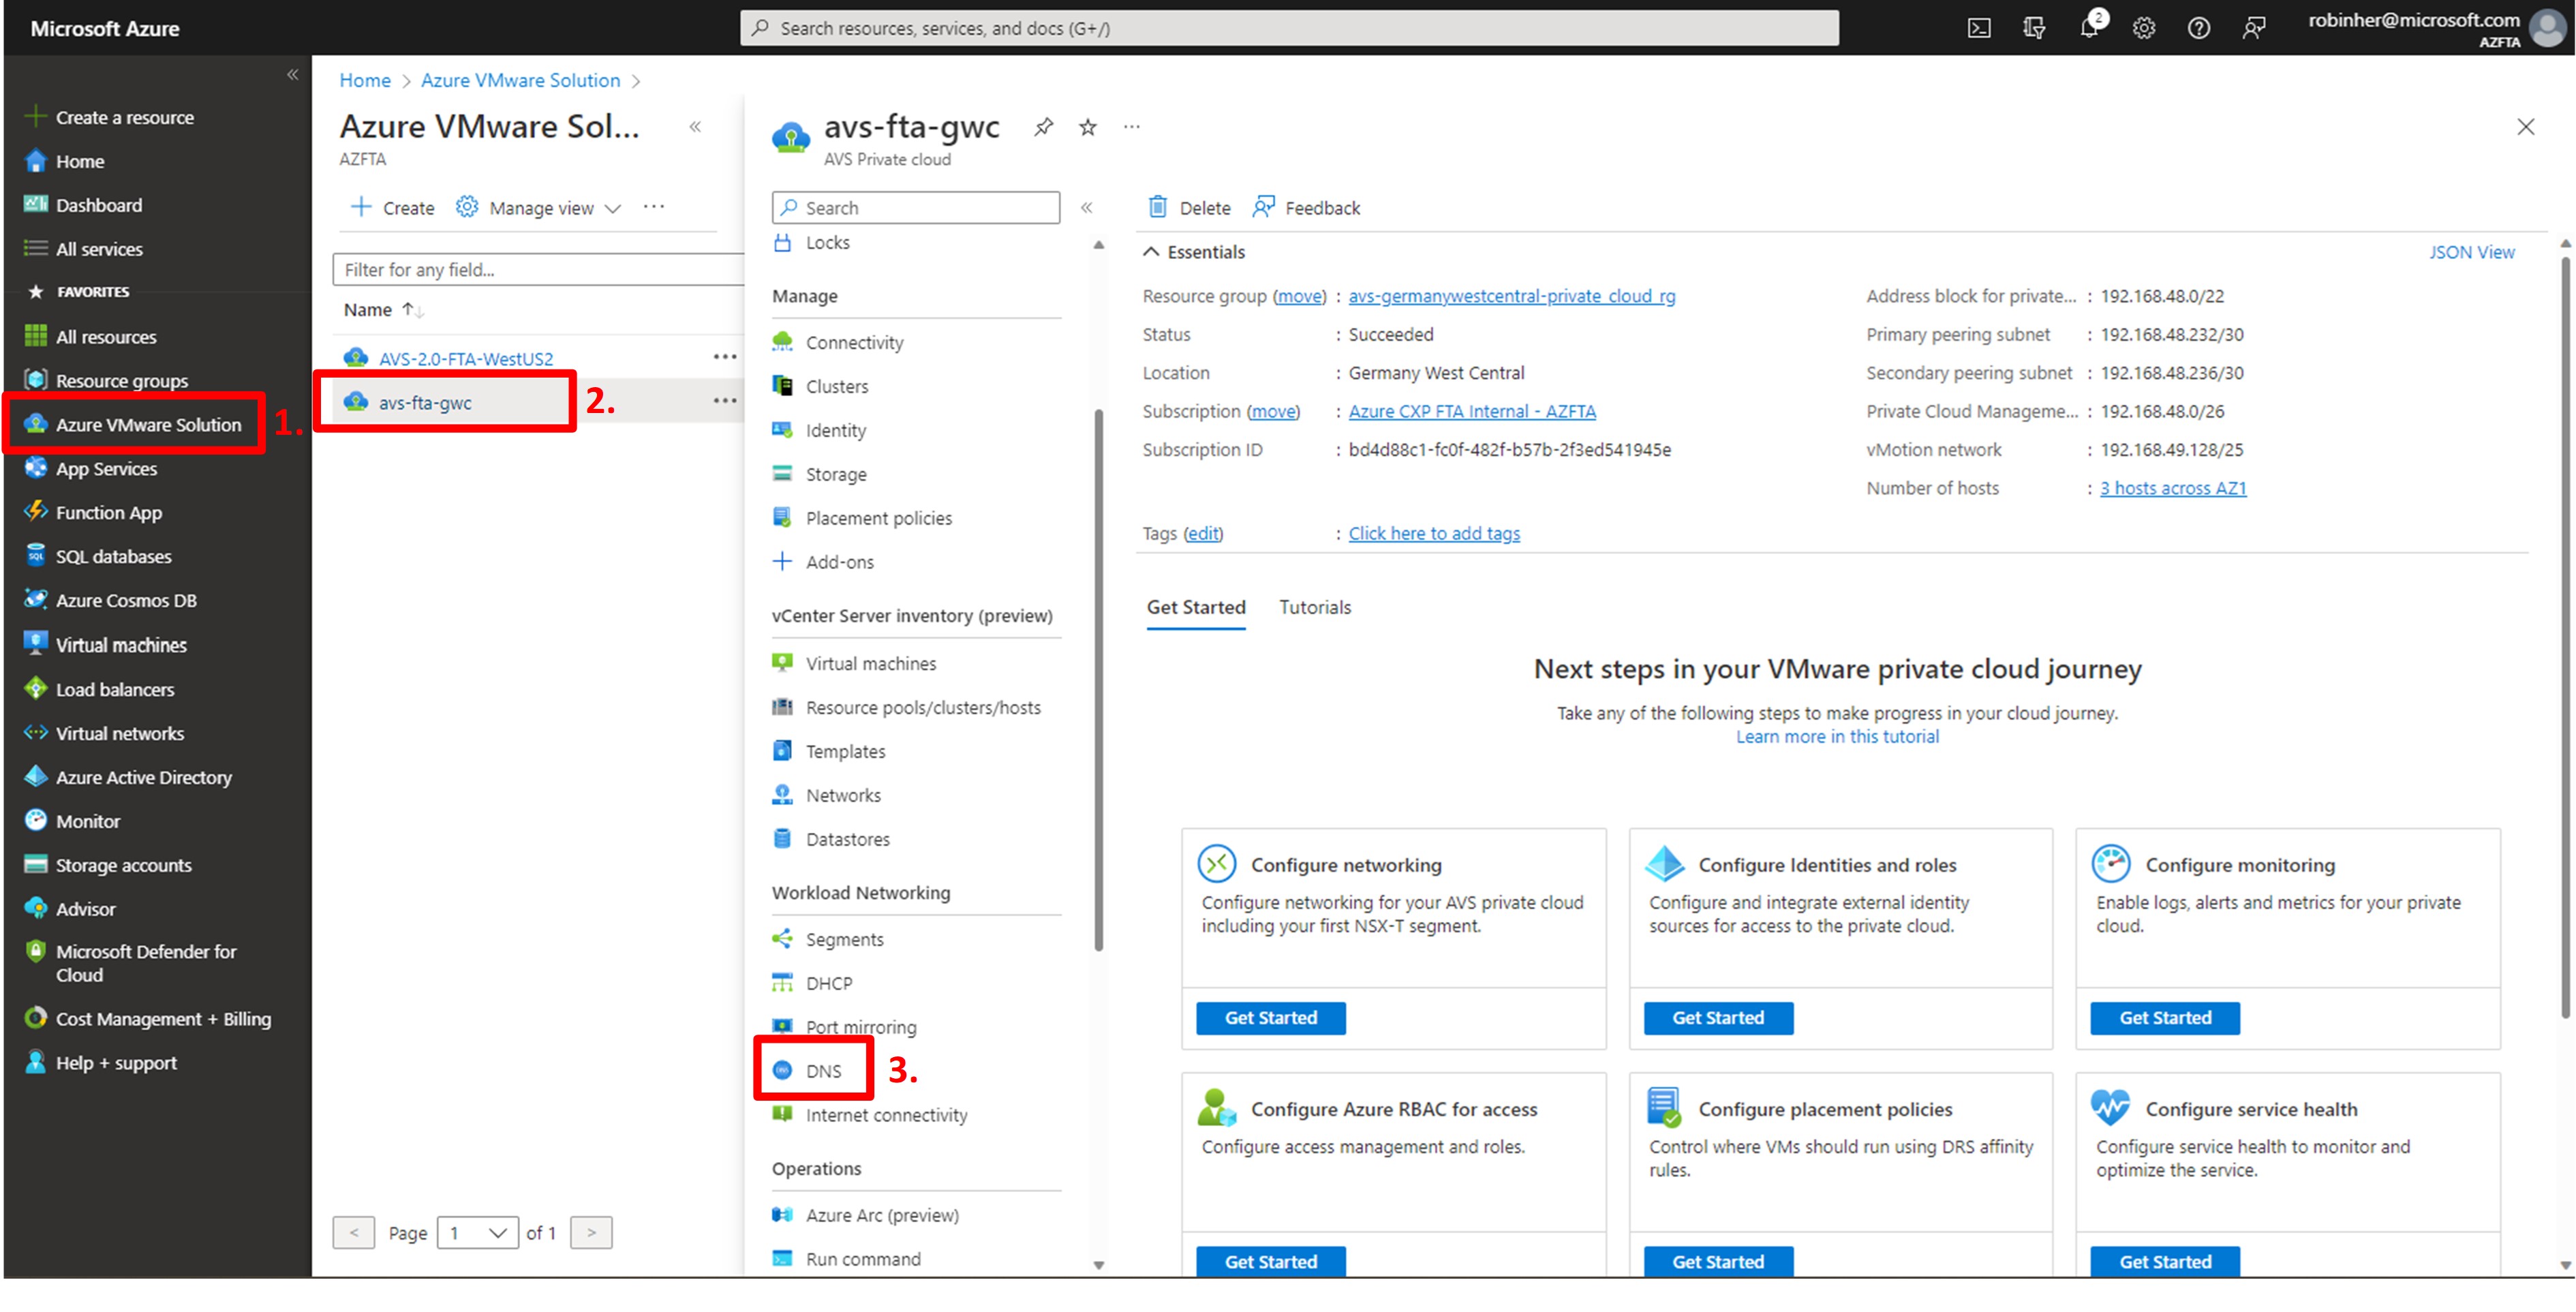Select the Get Started tab
This screenshot has width=2576, height=1312.
(x=1195, y=607)
